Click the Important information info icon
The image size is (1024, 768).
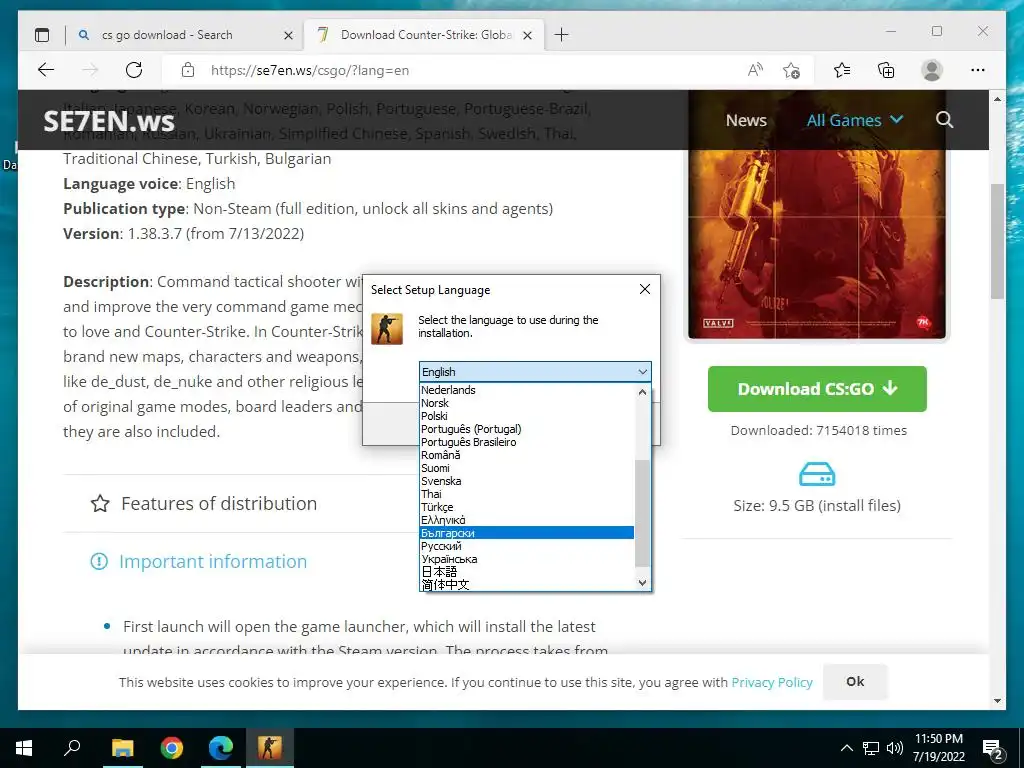[x=99, y=561]
